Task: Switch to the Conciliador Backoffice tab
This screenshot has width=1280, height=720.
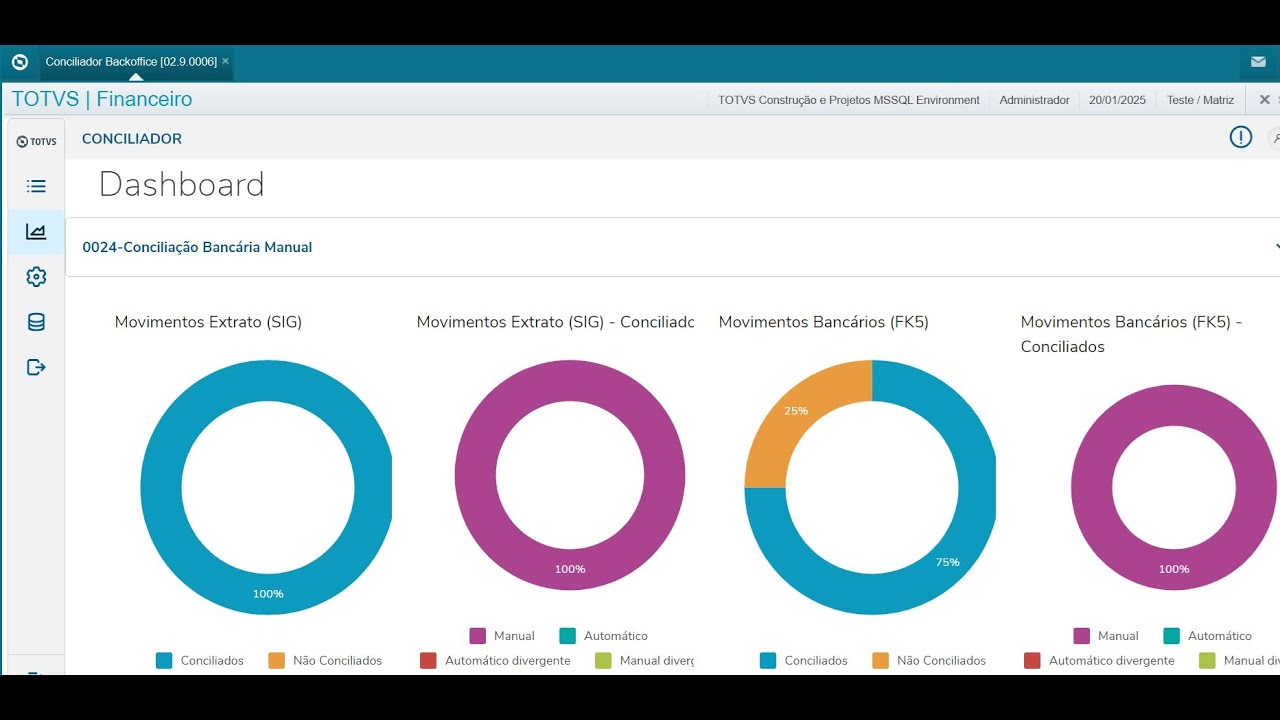Action: [x=131, y=62]
